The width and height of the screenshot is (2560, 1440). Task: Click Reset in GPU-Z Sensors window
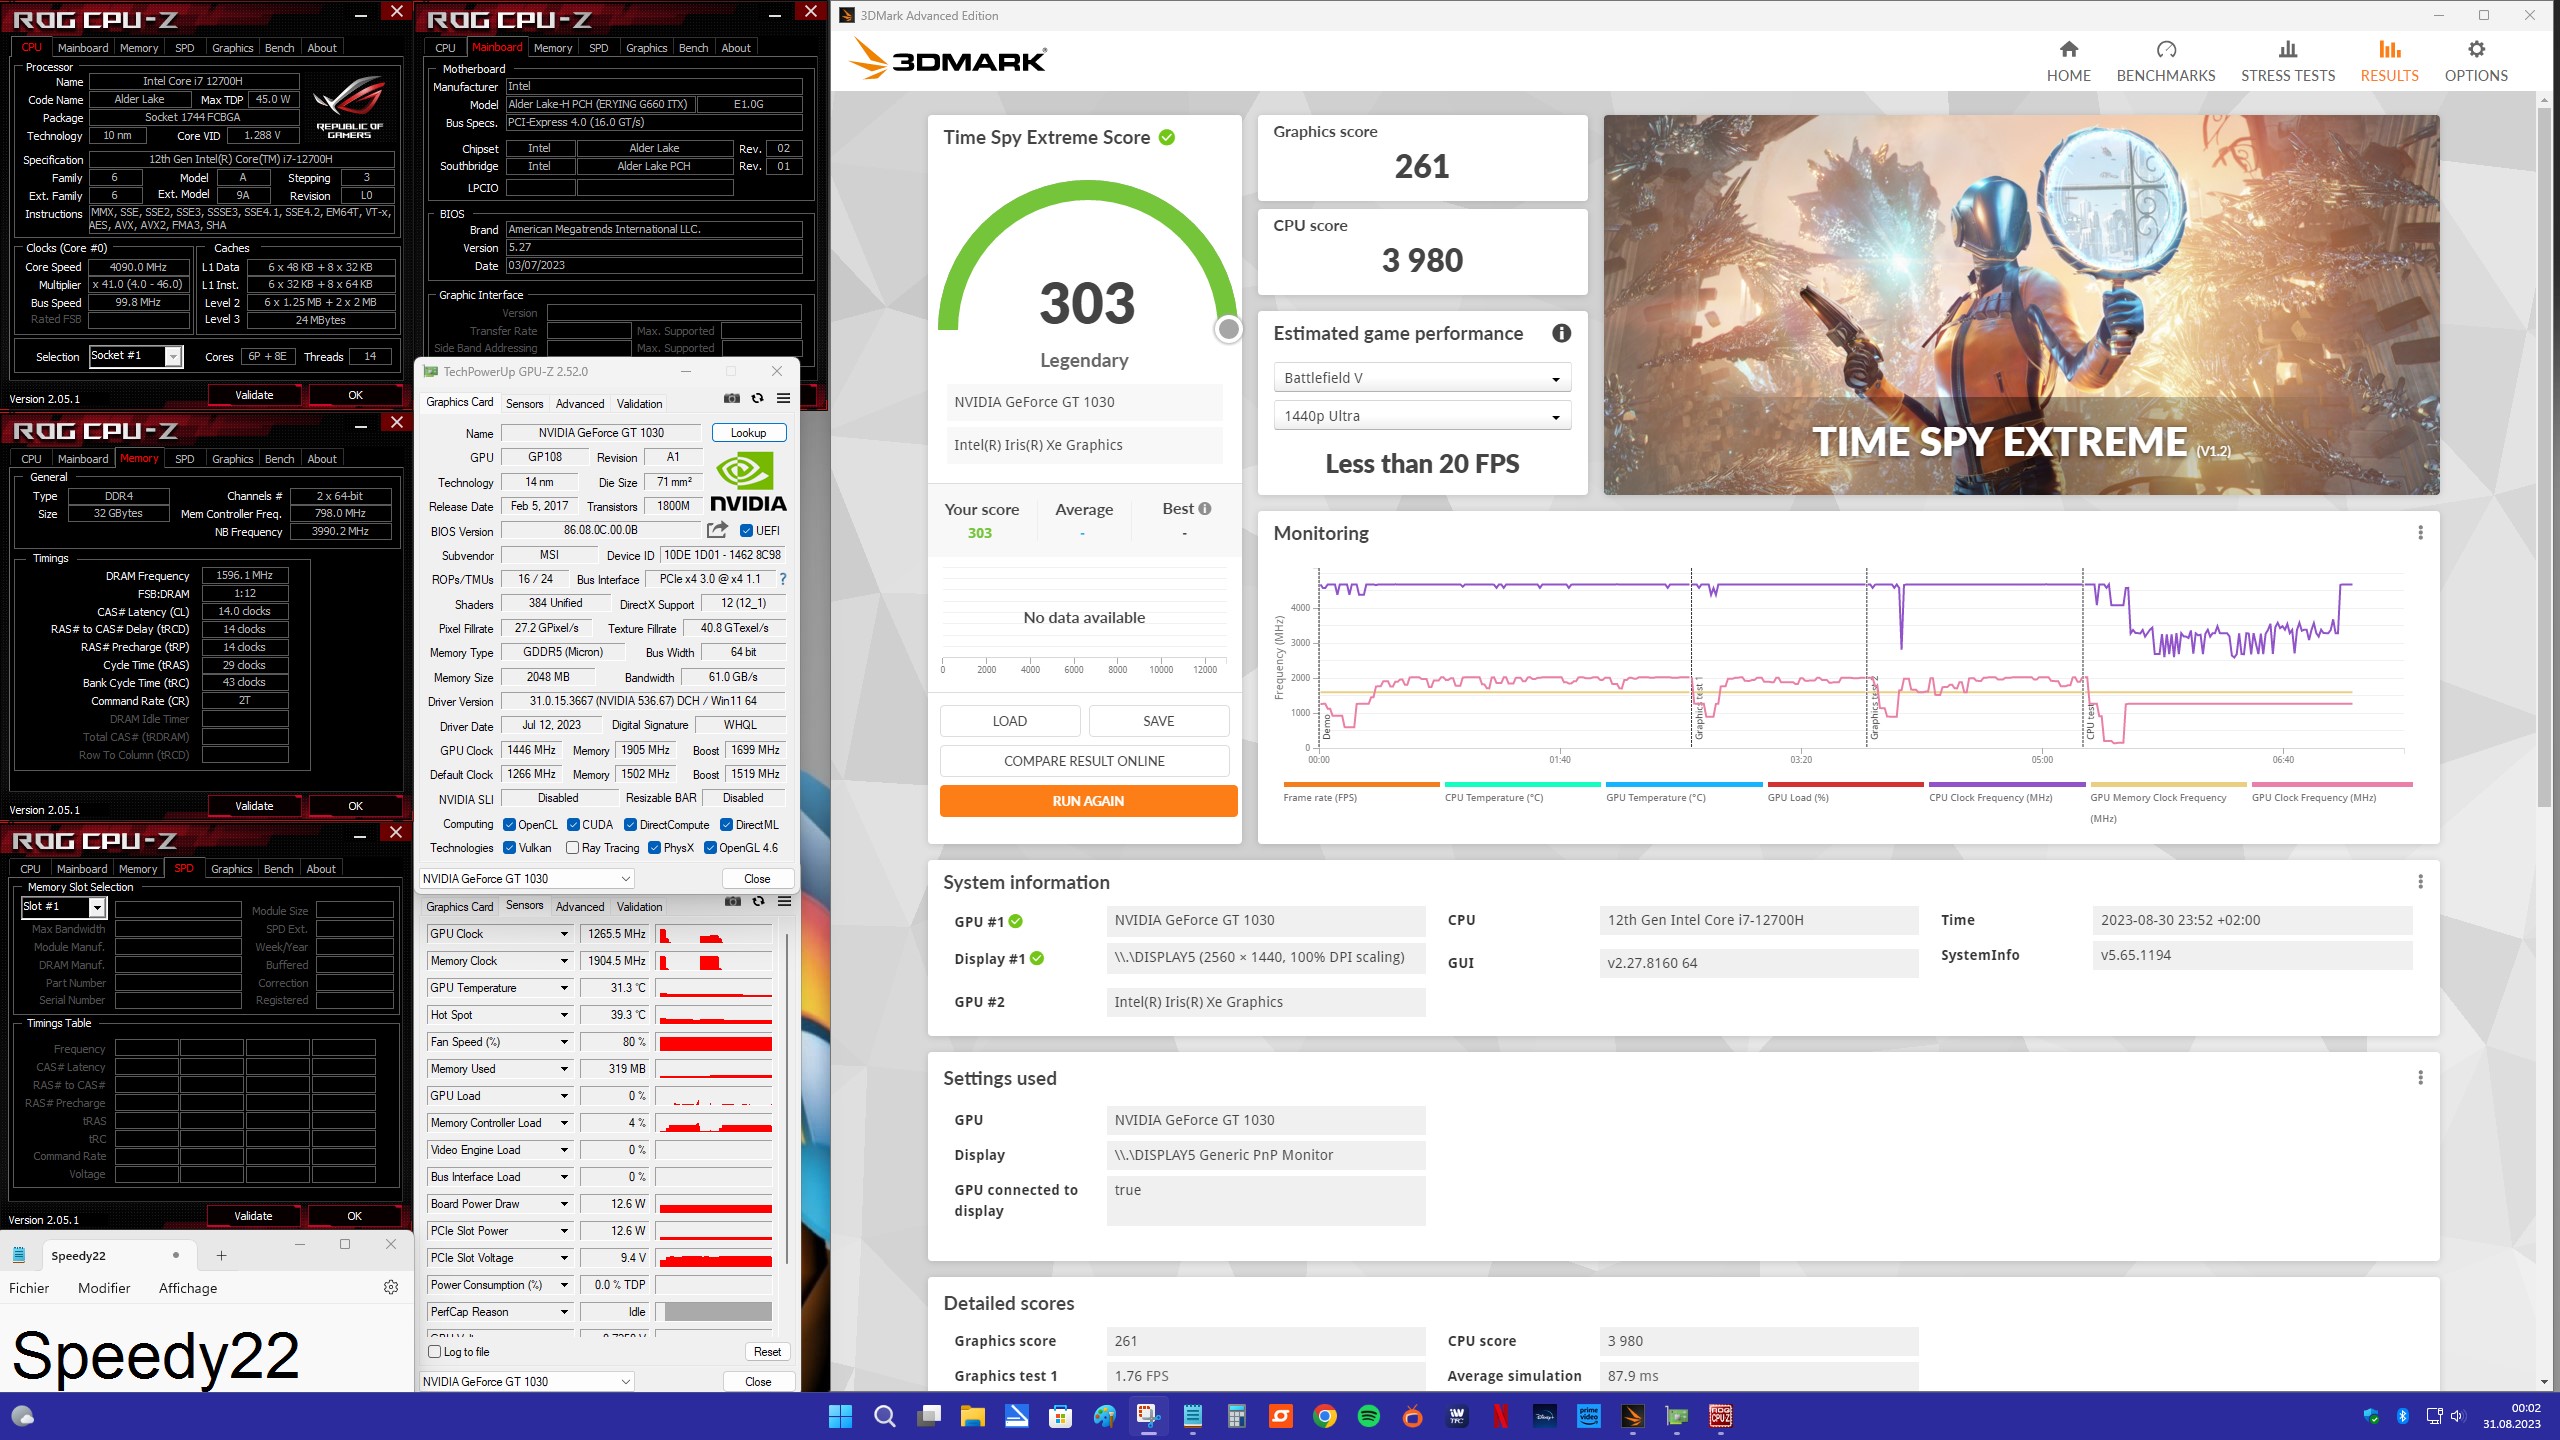767,1352
